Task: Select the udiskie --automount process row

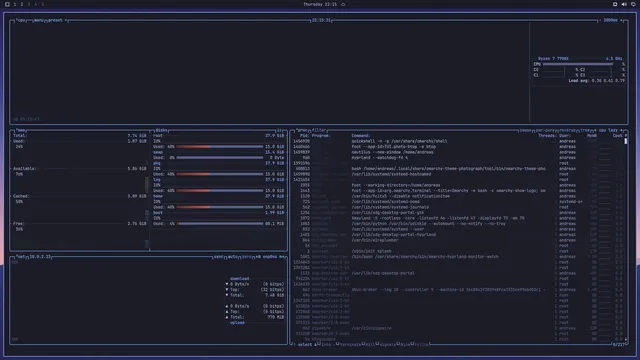Action: point(458,224)
